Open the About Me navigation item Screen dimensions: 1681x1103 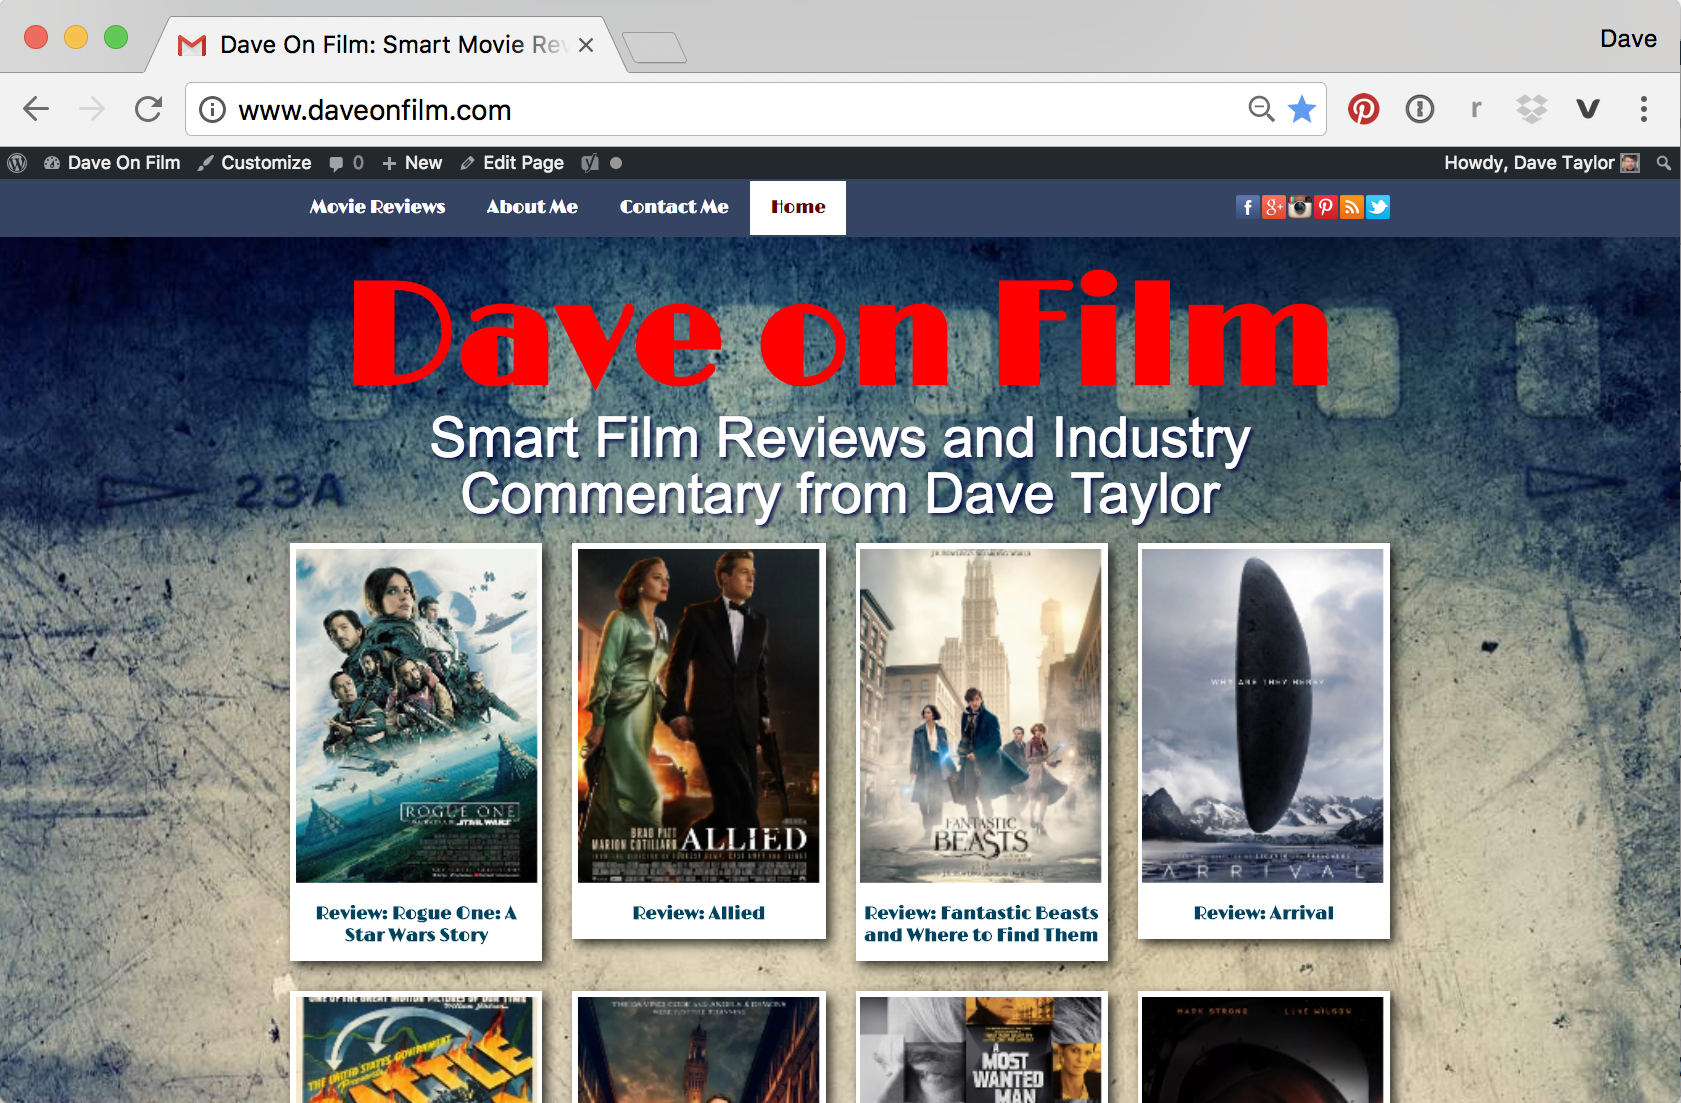[532, 207]
